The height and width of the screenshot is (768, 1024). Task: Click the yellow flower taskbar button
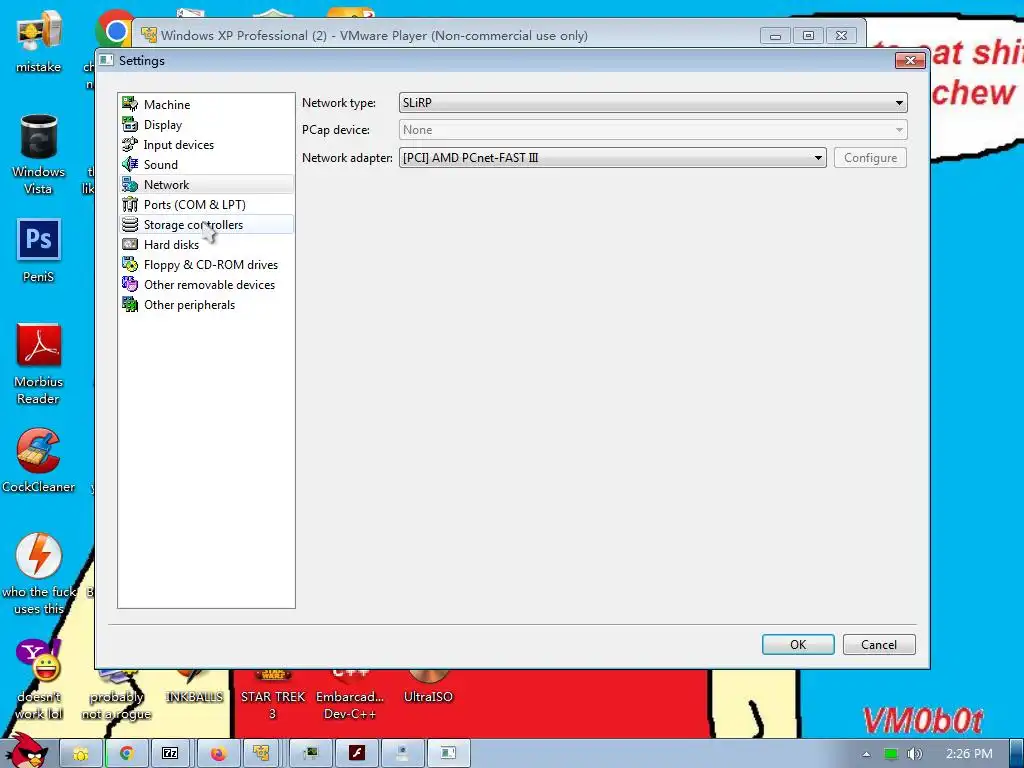click(81, 754)
